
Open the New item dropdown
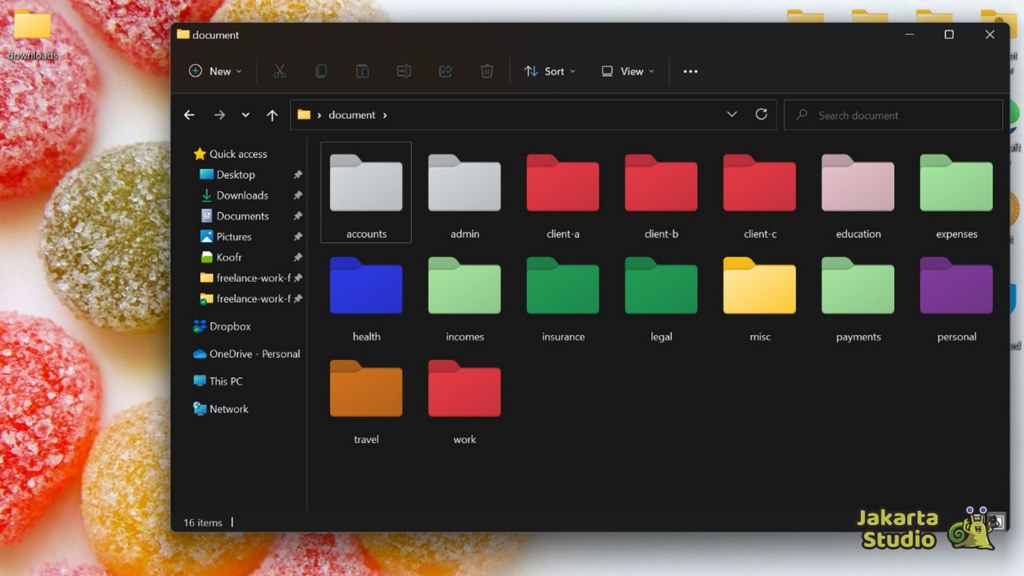pyautogui.click(x=215, y=71)
